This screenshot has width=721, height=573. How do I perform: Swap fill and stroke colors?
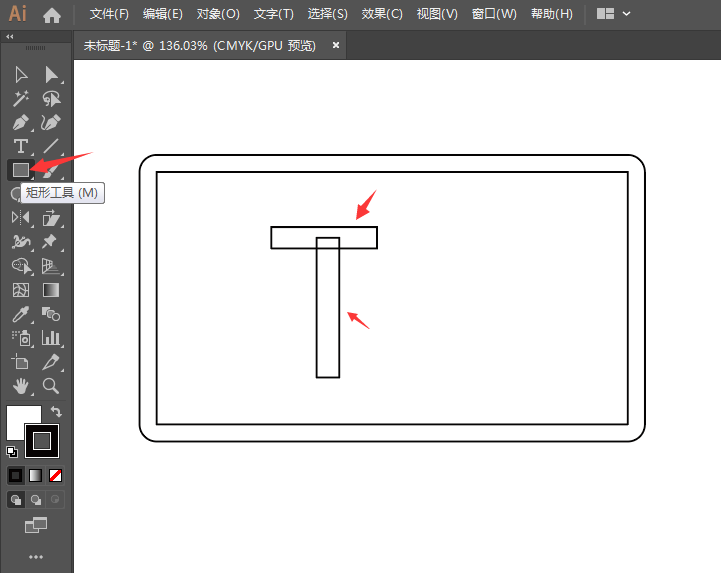coord(56,411)
